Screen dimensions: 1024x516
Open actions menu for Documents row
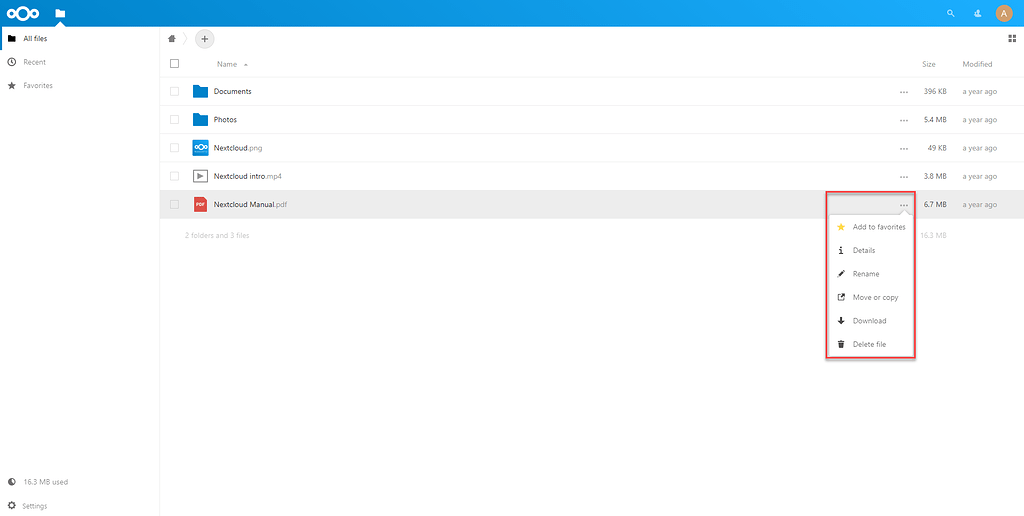(x=904, y=92)
